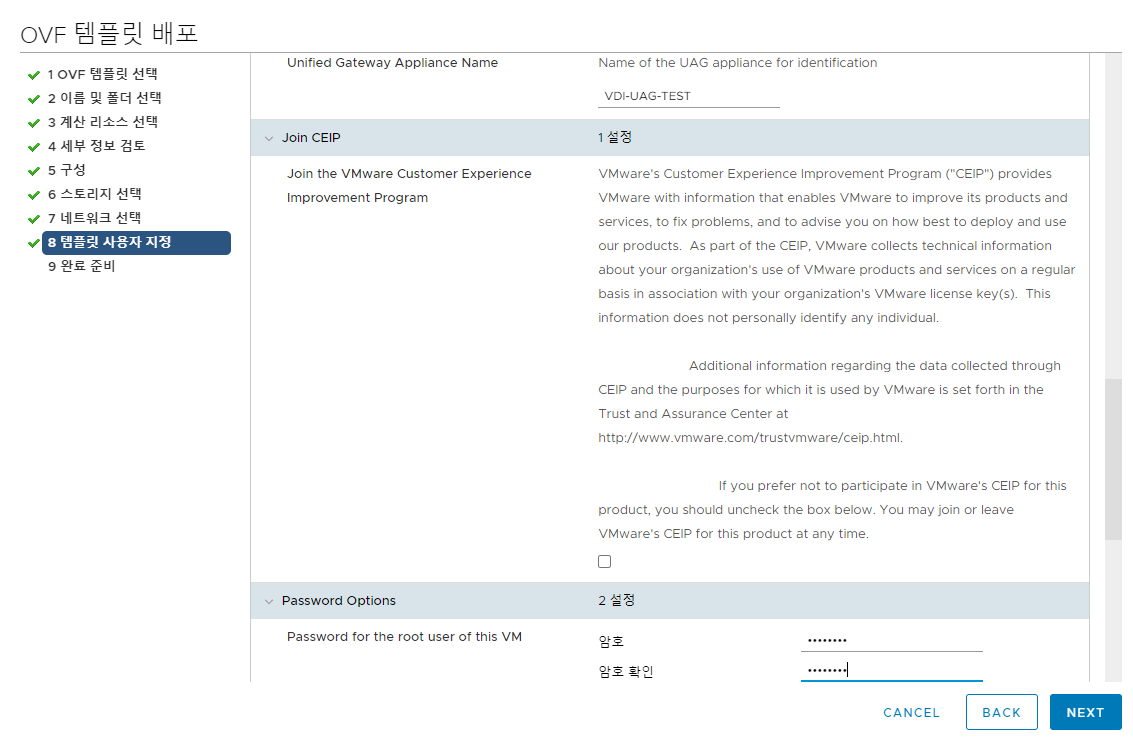The height and width of the screenshot is (749, 1133).
Task: Select step 8 템플릿 사용자 지정
Action: pyautogui.click(x=137, y=243)
